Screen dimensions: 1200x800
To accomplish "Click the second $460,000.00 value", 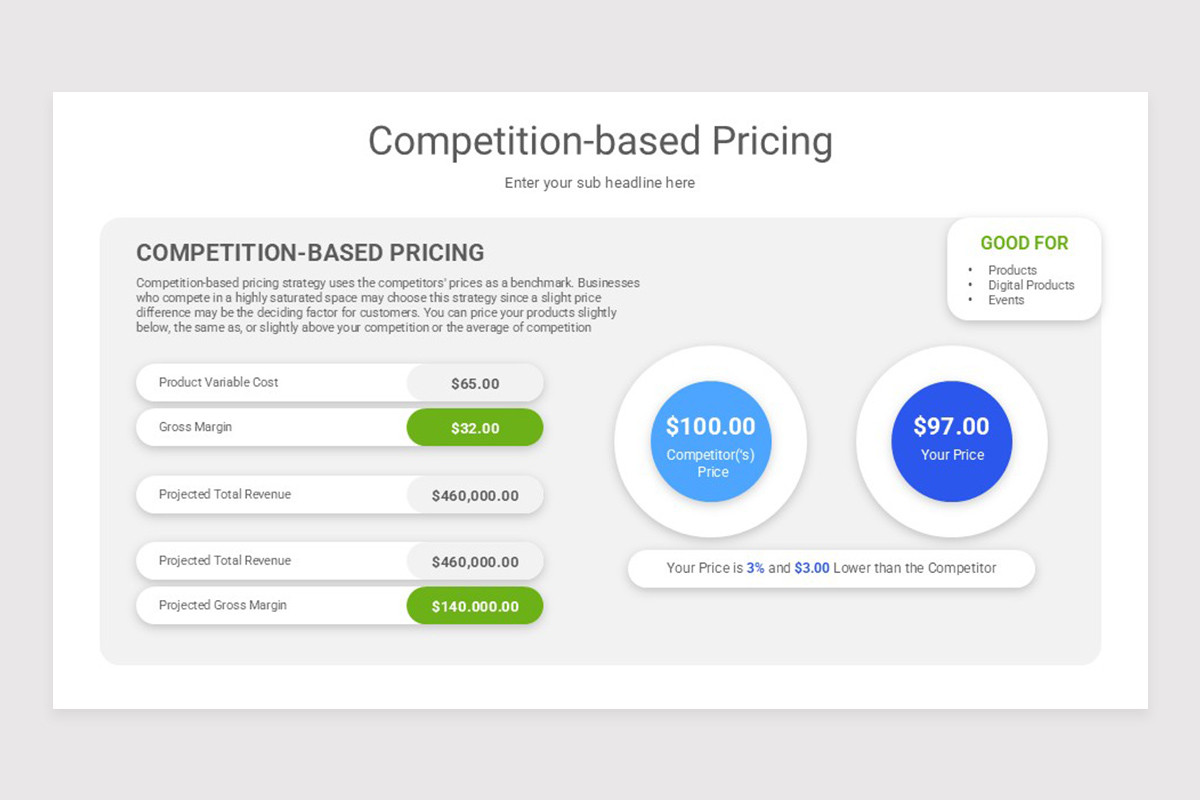I will pos(475,561).
